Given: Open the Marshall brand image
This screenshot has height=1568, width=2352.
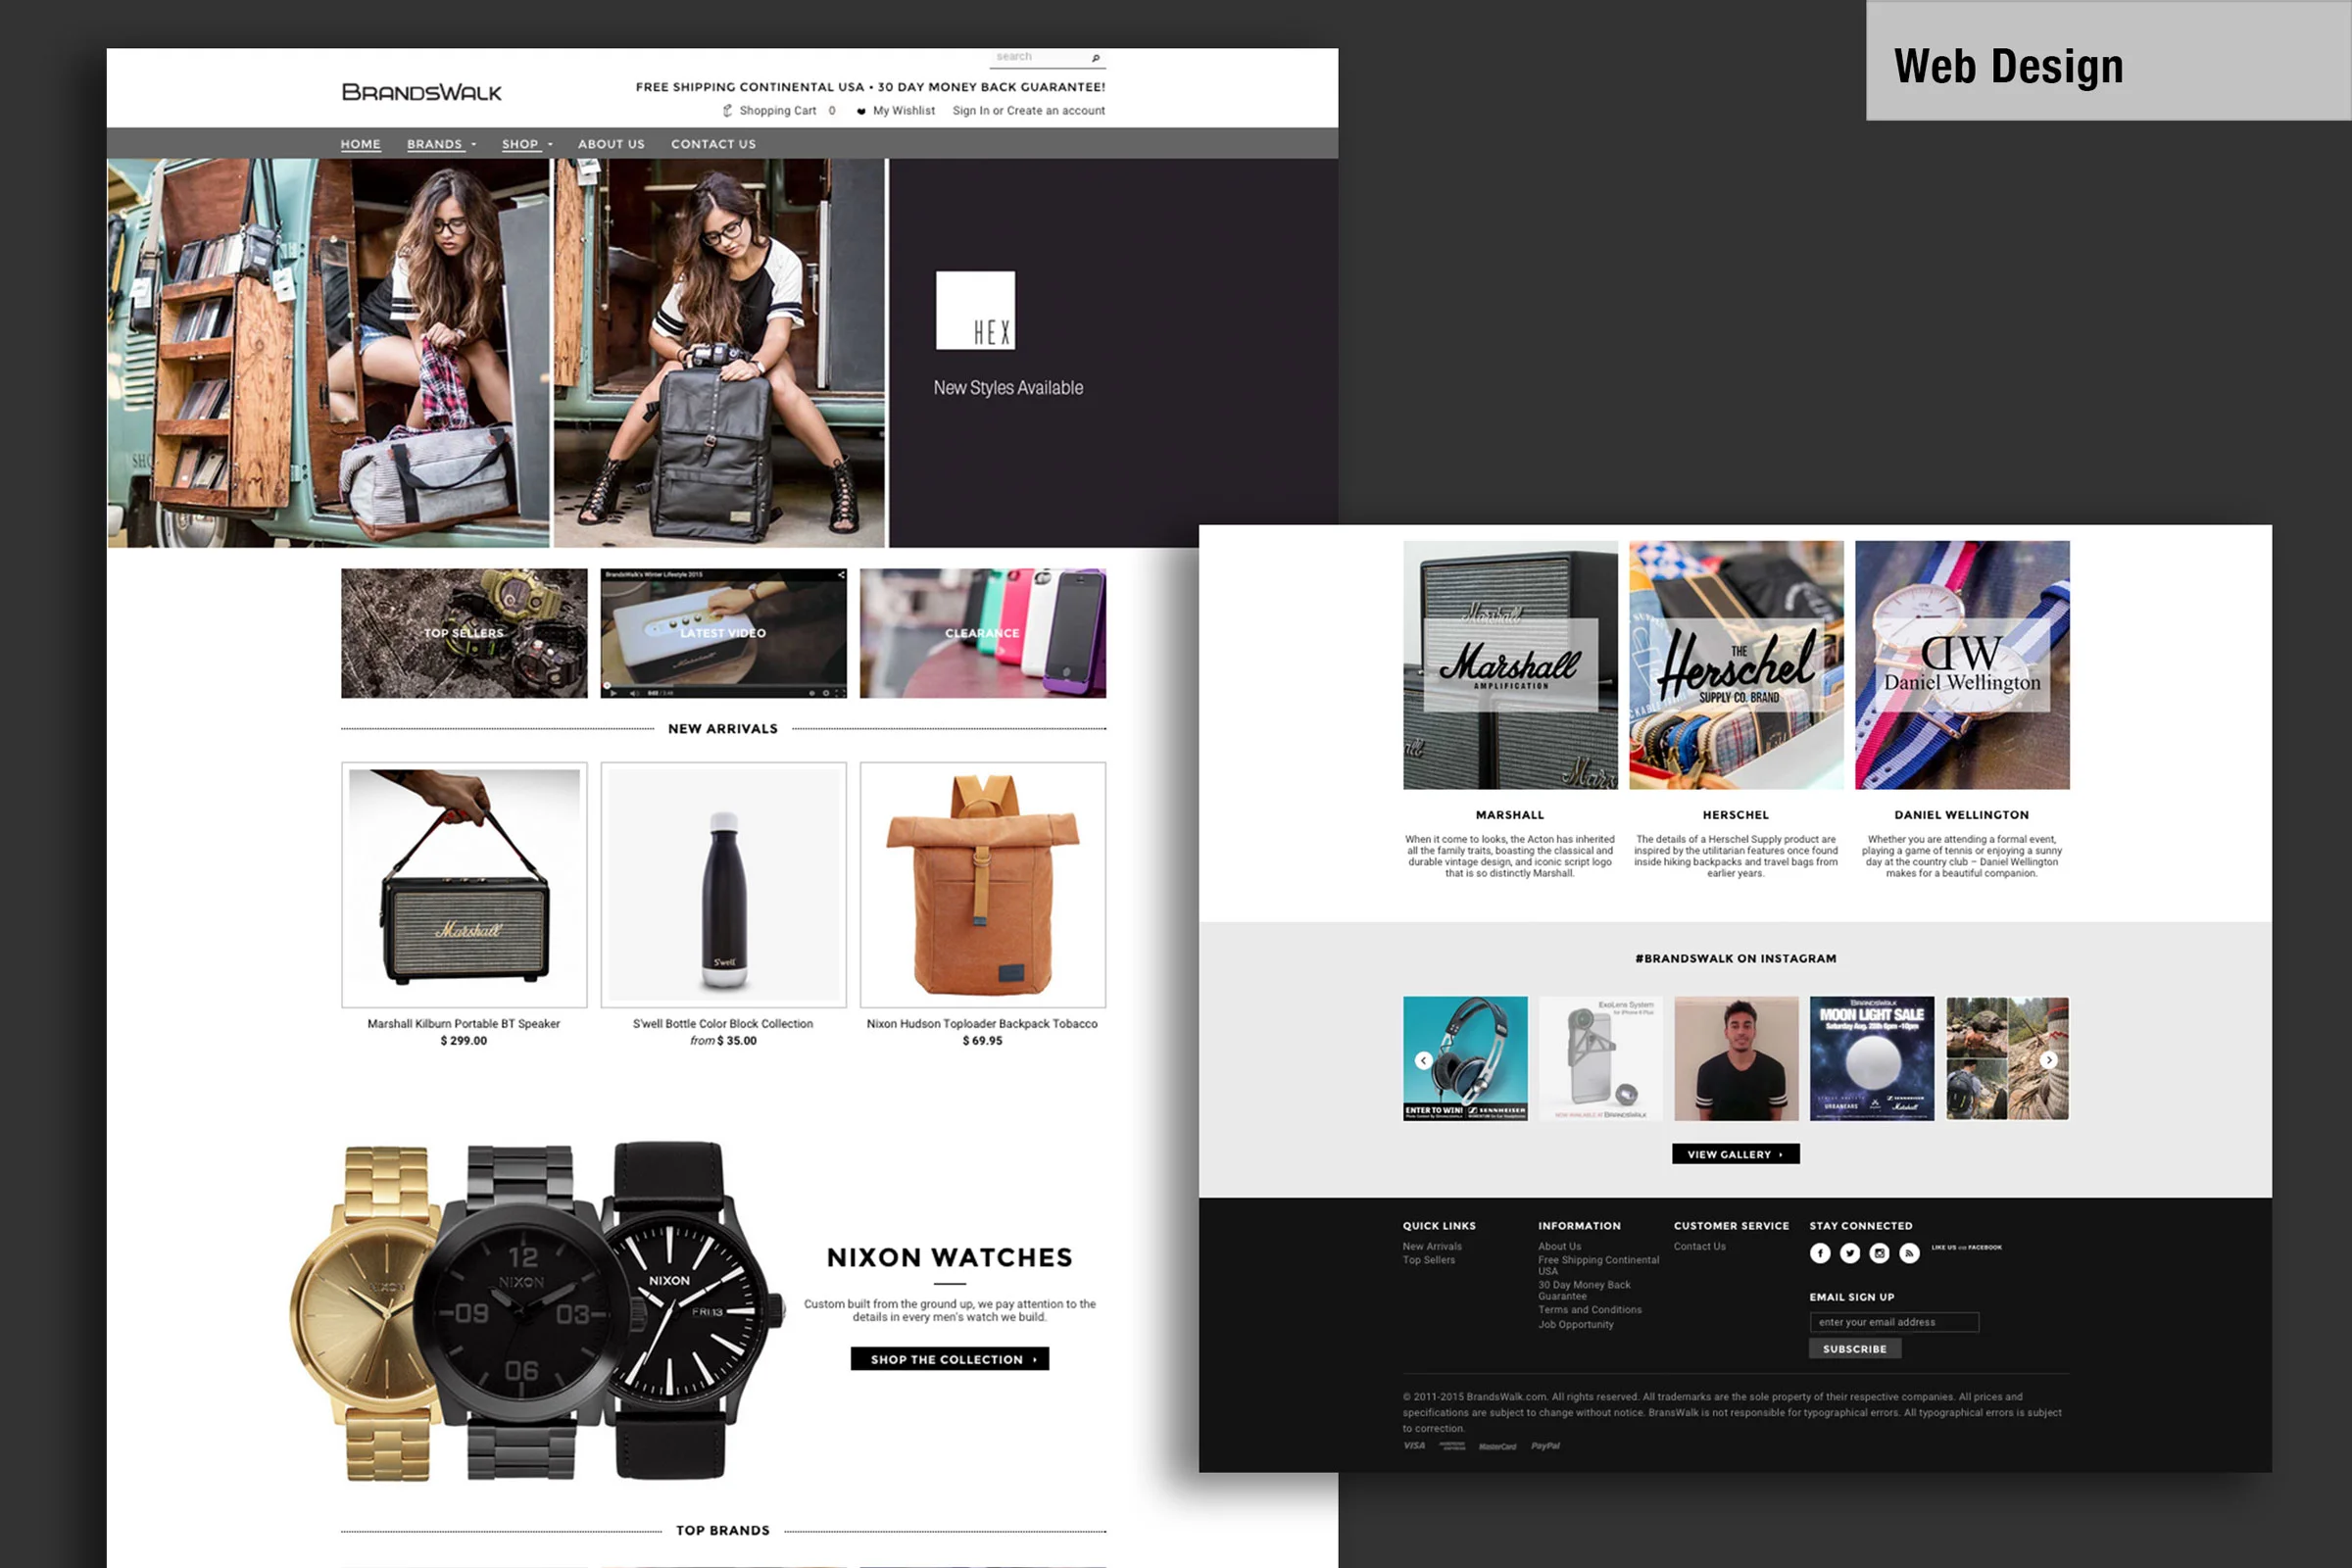Looking at the screenshot, I should (1510, 665).
